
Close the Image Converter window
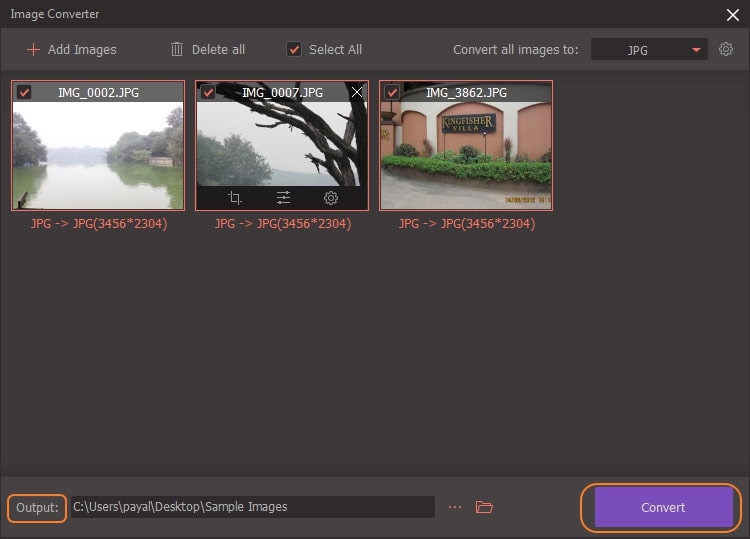click(731, 14)
